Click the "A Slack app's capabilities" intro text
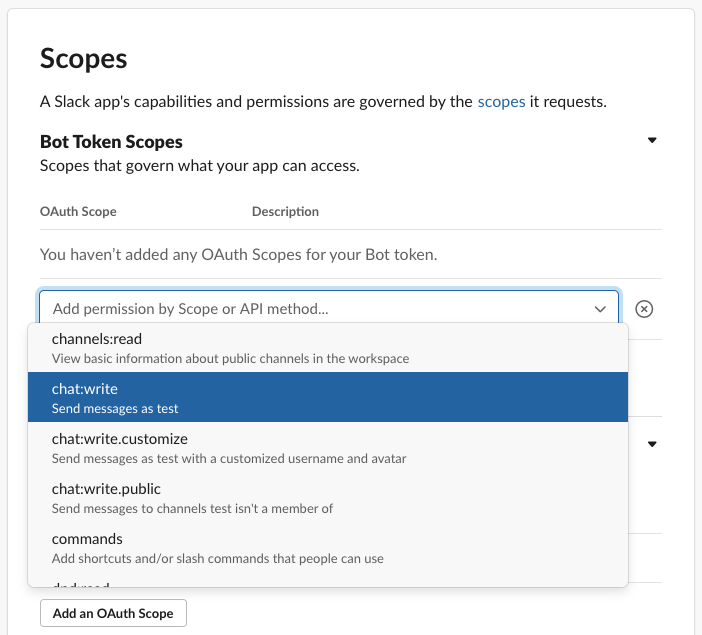Viewport: 702px width, 635px height. [255, 101]
